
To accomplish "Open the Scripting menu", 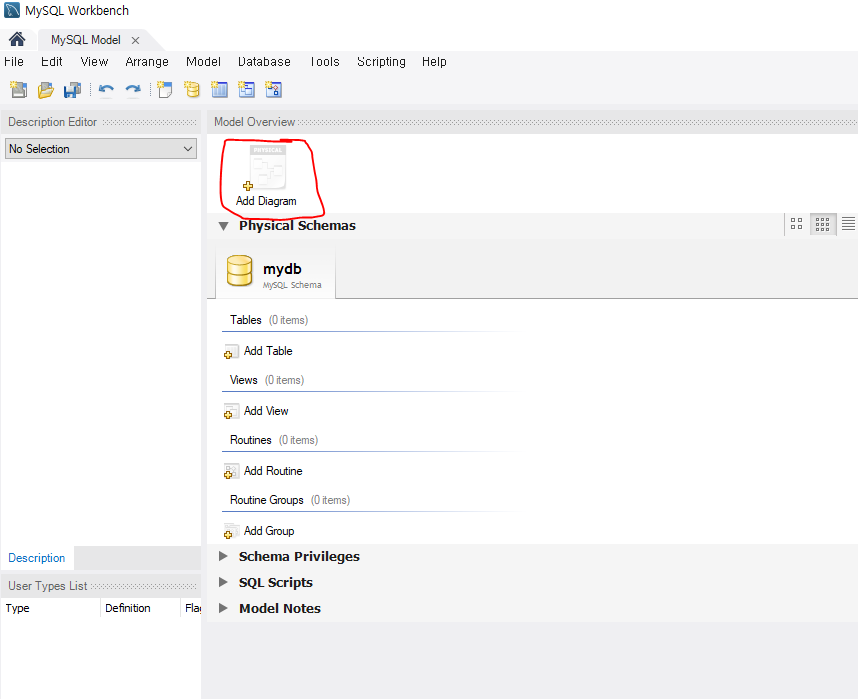I will pos(381,62).
